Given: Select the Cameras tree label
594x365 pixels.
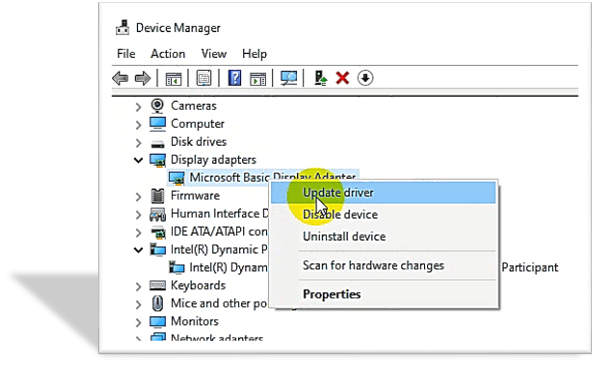Looking at the screenshot, I should (194, 106).
